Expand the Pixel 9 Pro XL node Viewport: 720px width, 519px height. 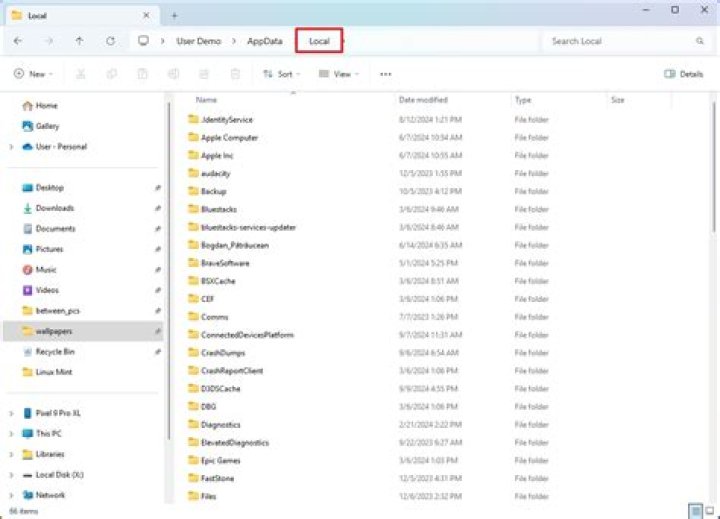pyautogui.click(x=11, y=413)
